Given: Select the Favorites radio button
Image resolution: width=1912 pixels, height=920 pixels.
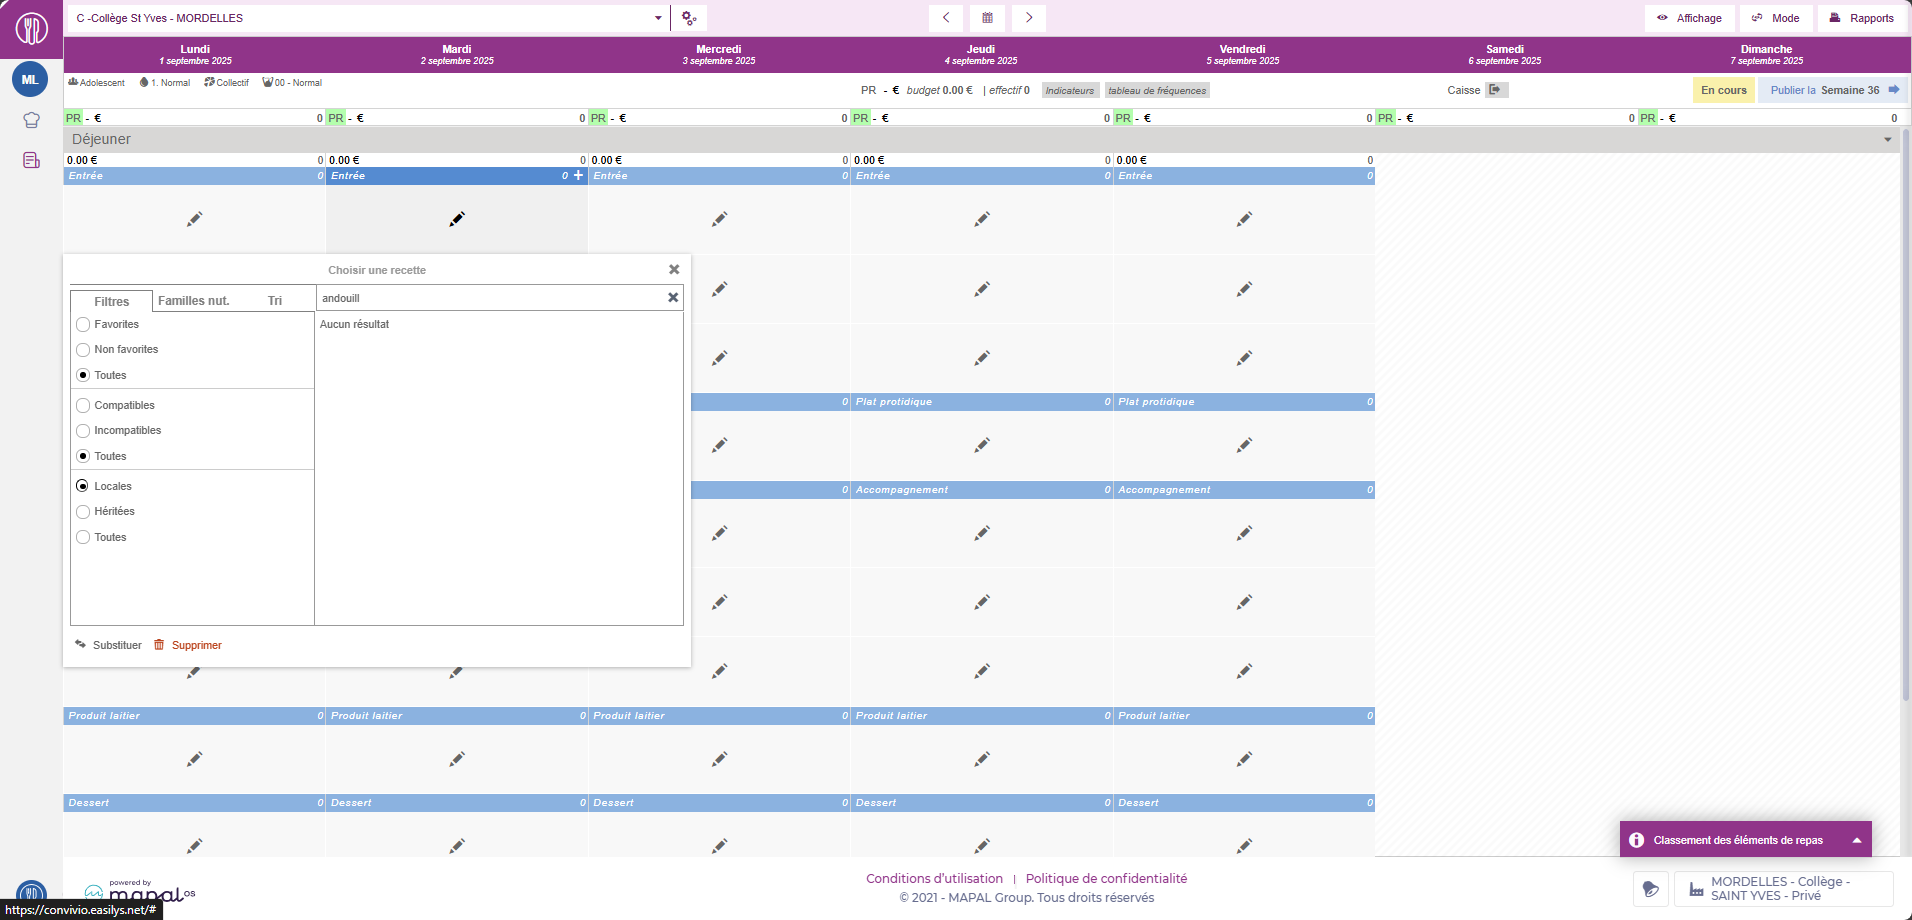Looking at the screenshot, I should click(83, 324).
